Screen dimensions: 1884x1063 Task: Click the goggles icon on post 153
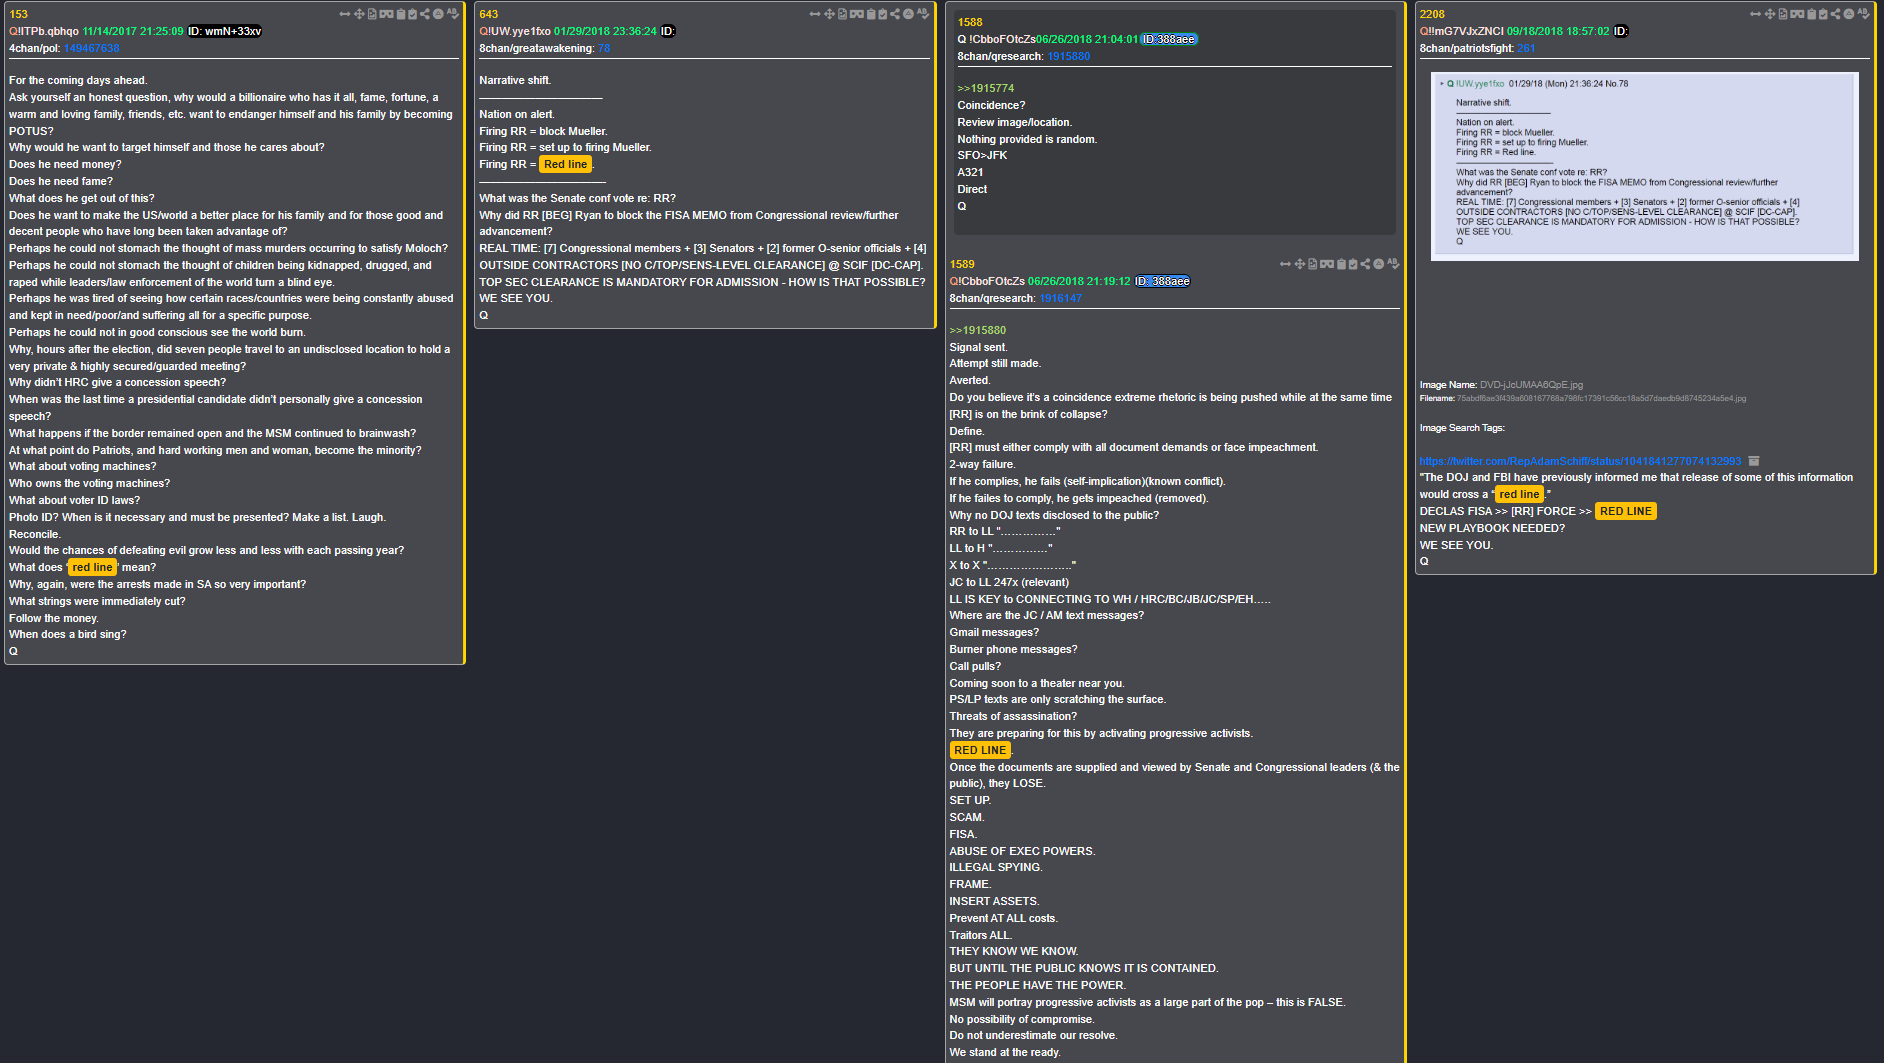pyautogui.click(x=386, y=14)
